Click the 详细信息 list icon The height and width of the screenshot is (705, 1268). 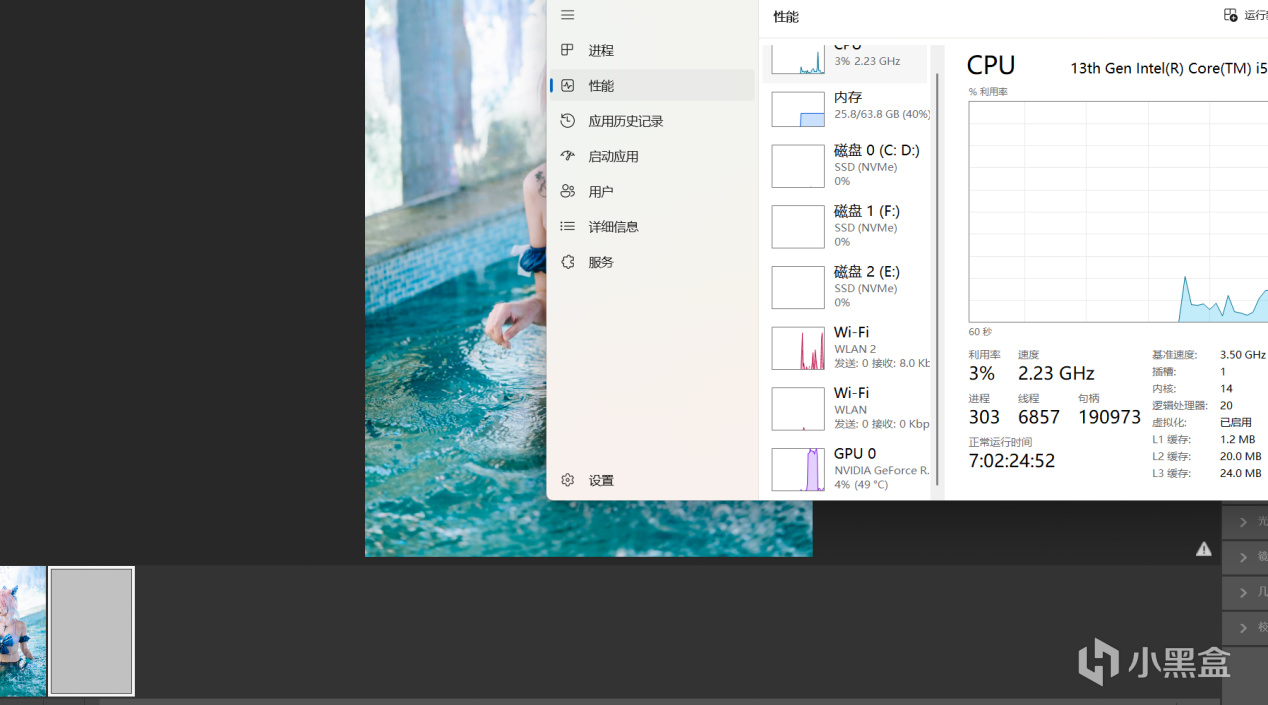[x=567, y=227]
